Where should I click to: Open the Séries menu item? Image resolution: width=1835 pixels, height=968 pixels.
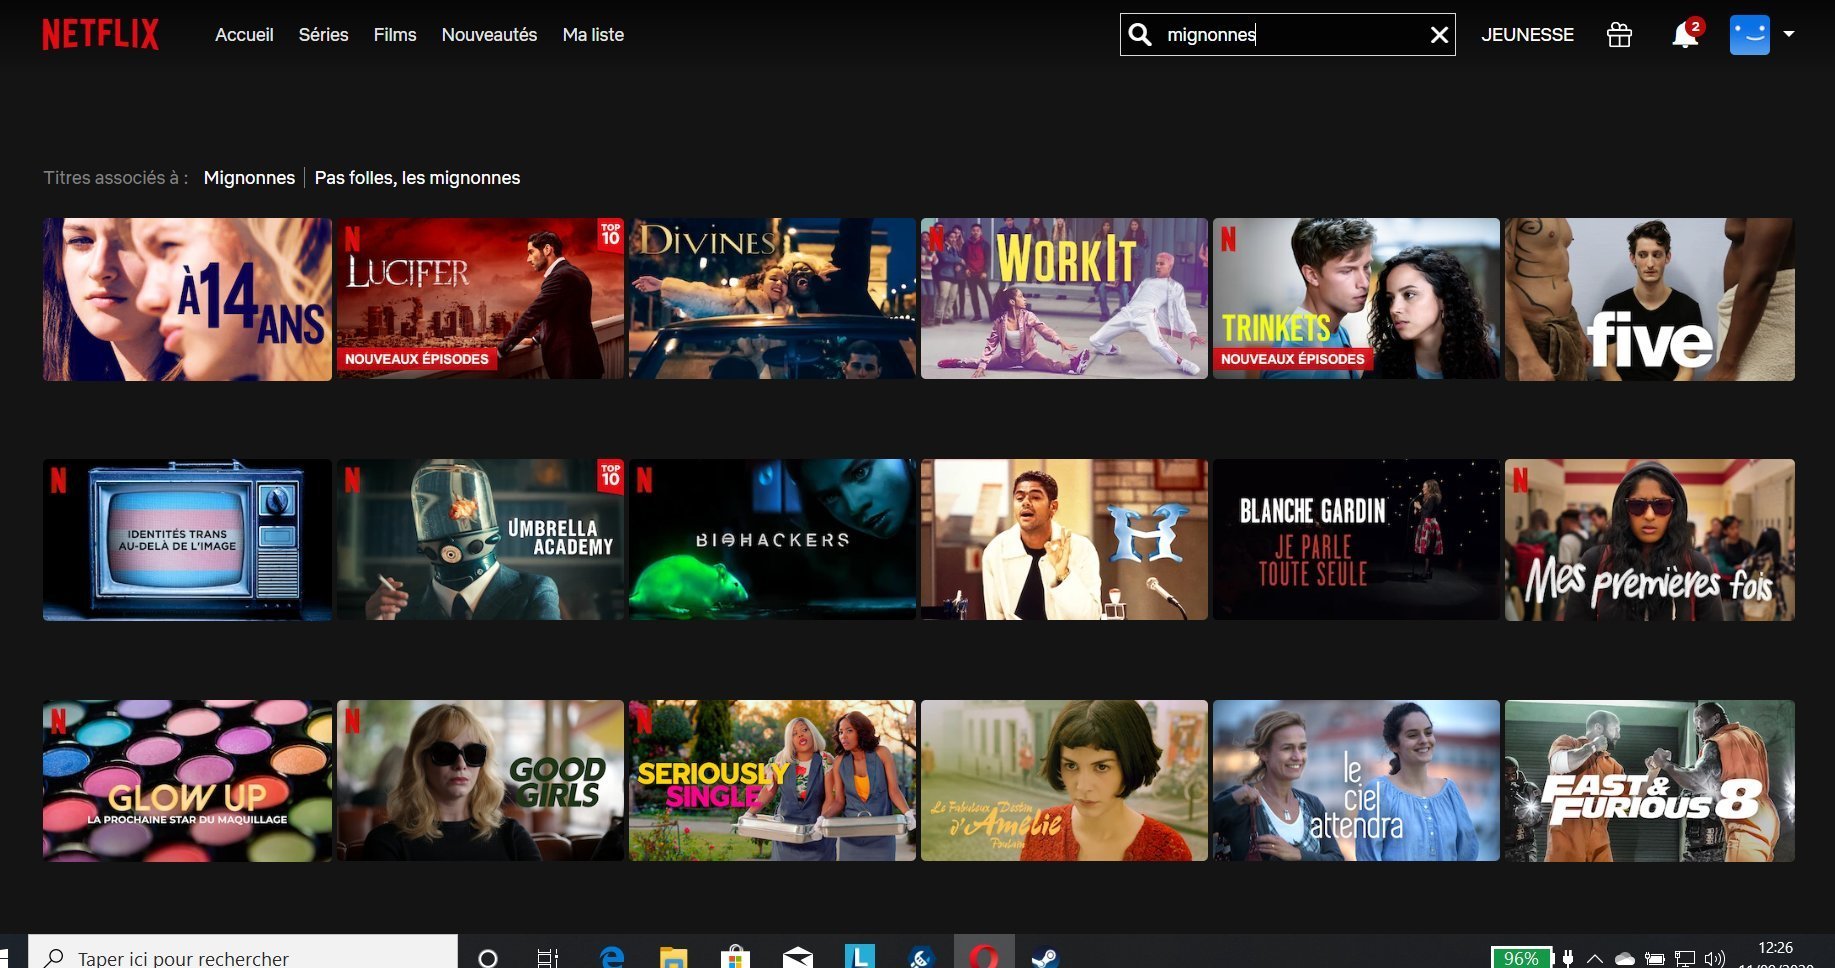[x=323, y=35]
